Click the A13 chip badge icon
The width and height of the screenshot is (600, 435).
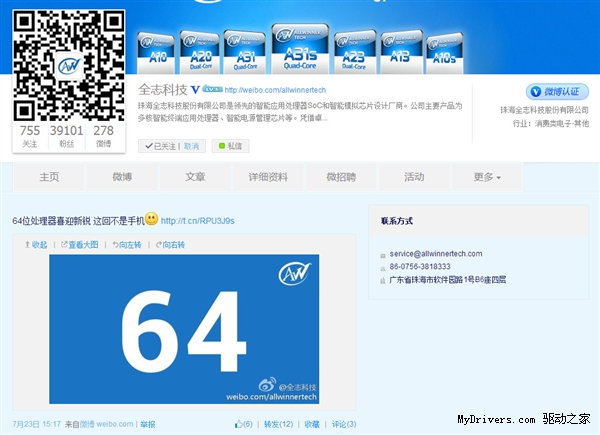402,52
